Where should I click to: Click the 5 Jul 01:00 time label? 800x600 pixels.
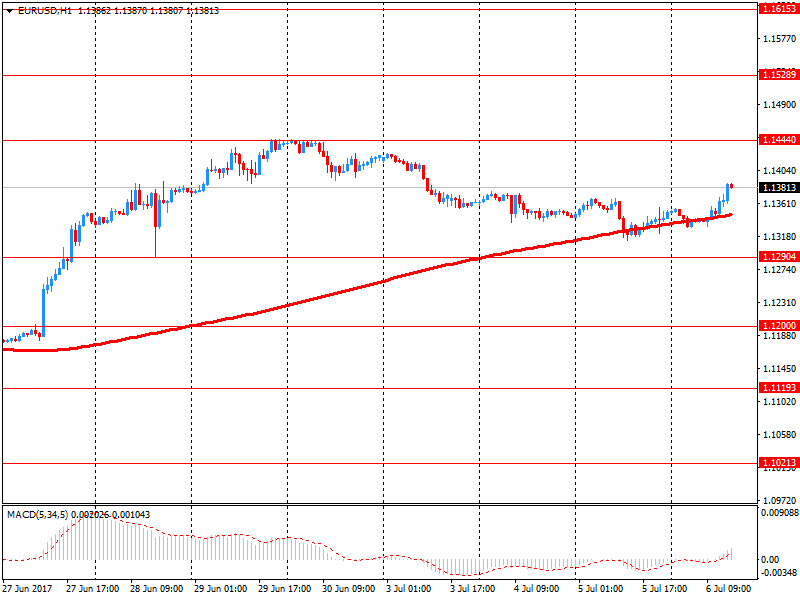[601, 588]
